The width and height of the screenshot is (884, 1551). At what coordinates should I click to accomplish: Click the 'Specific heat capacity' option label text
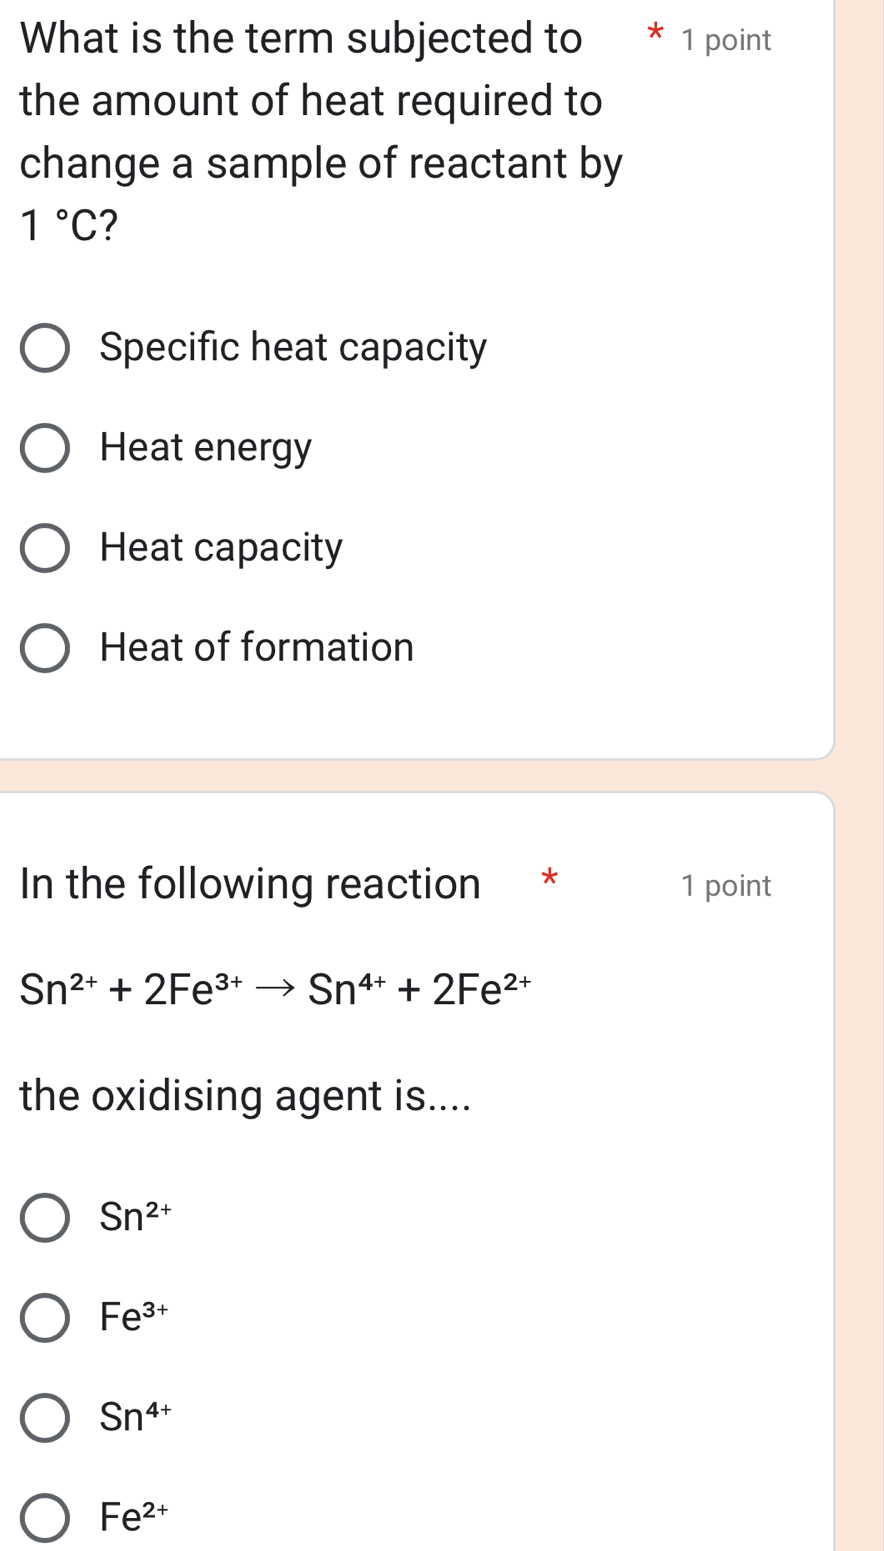pos(293,348)
